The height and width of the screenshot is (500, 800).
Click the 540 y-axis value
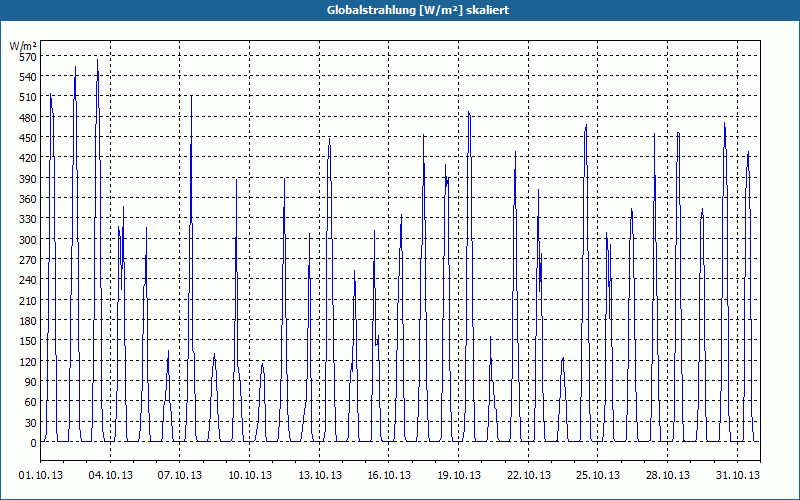(x=28, y=77)
